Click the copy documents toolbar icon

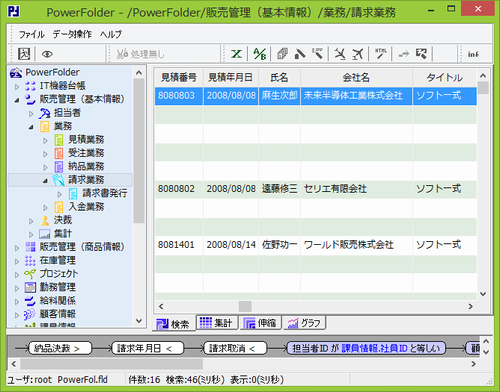point(282,54)
